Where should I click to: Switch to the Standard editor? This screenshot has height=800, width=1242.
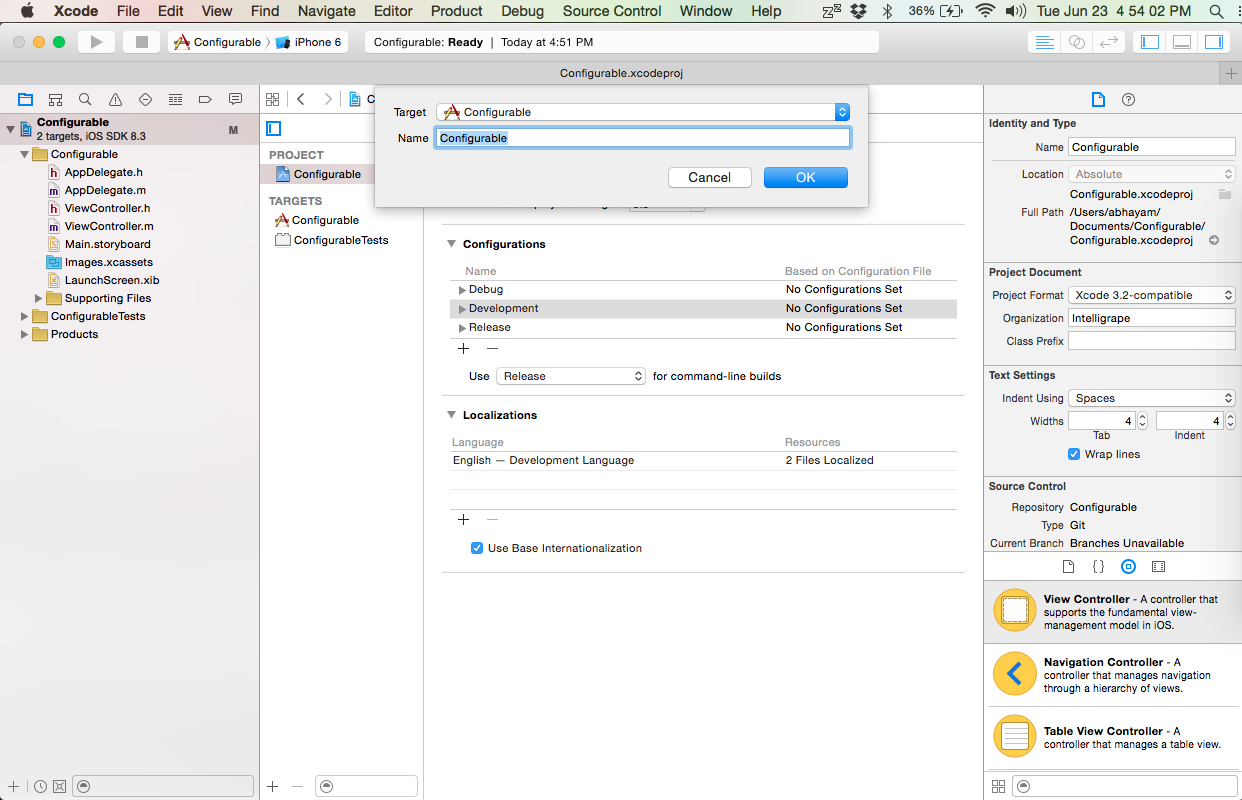(1044, 42)
